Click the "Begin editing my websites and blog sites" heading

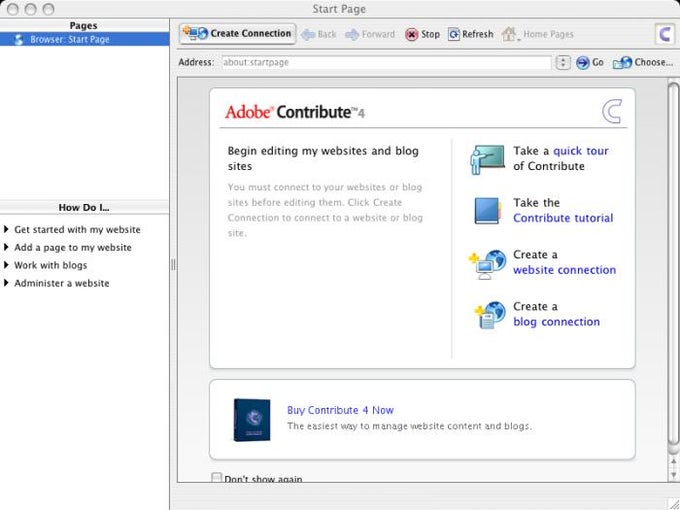323,158
